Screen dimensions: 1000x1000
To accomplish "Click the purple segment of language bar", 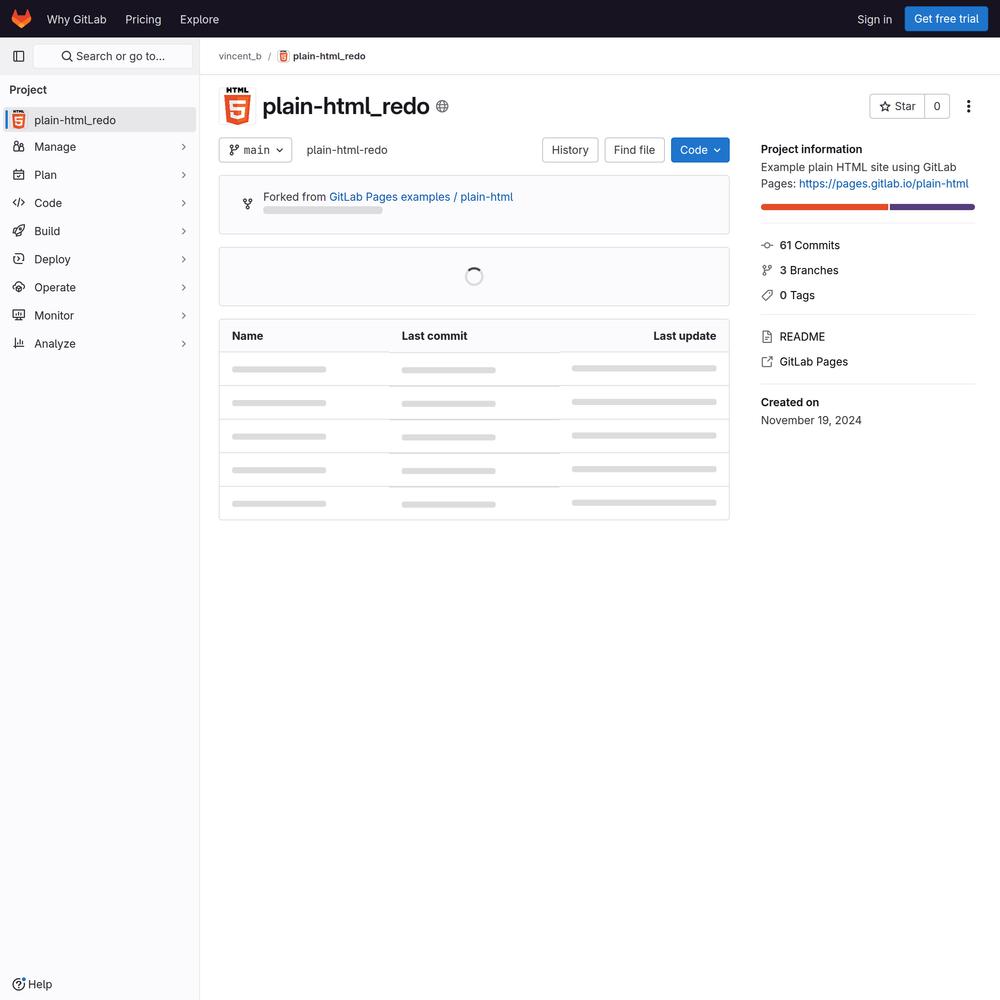I will 932,207.
